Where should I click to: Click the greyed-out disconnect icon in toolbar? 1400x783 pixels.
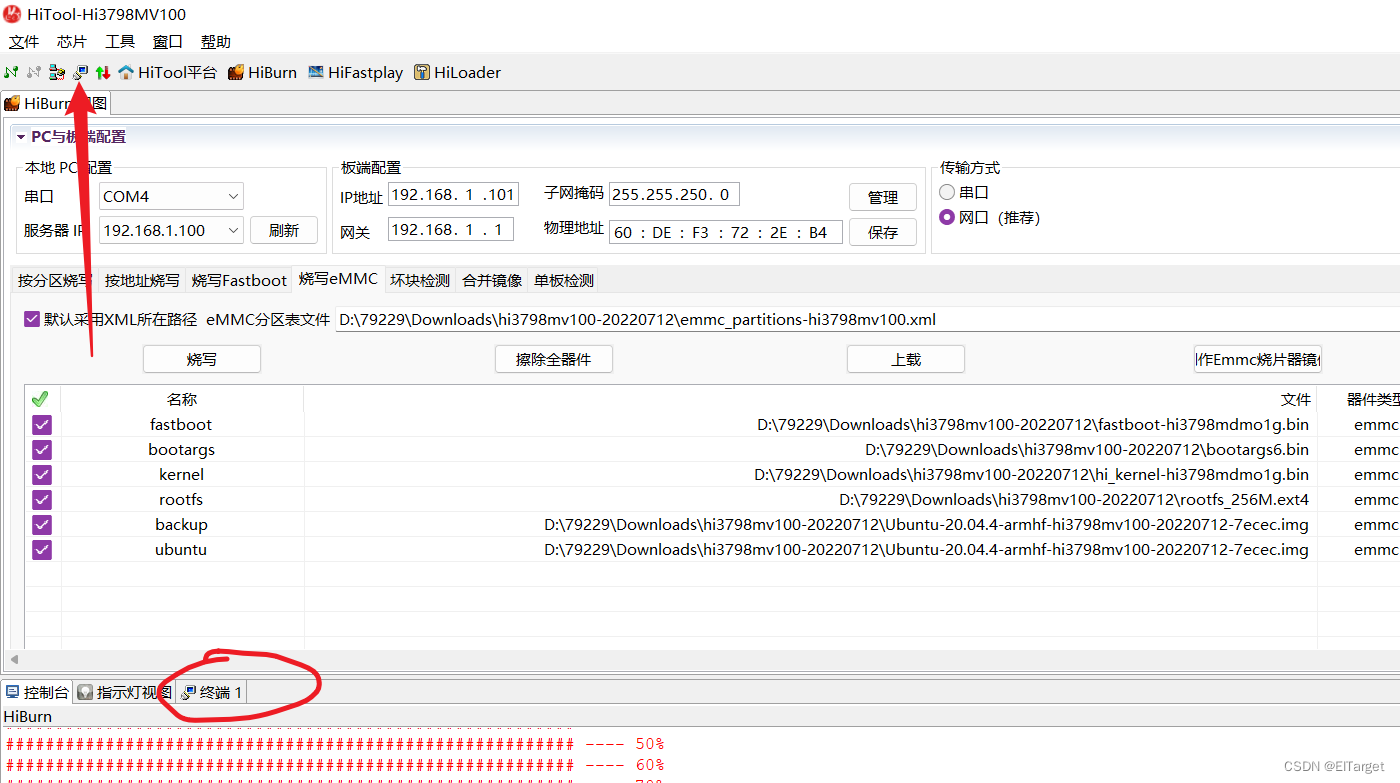point(34,72)
